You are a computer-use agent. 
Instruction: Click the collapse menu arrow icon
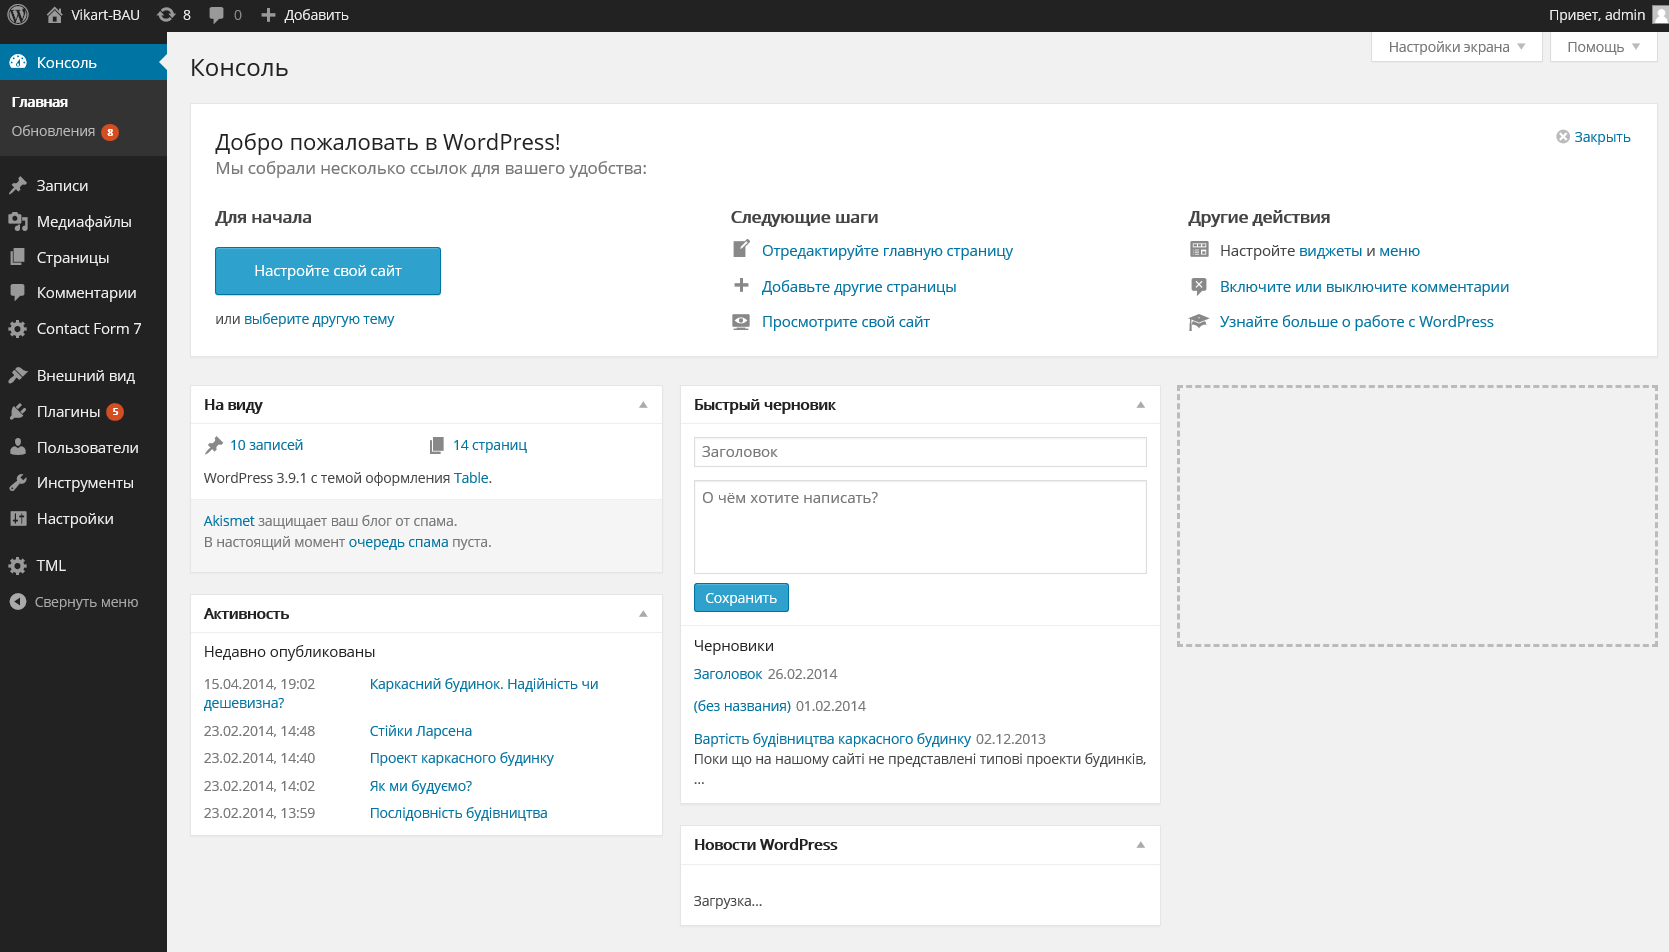17,602
